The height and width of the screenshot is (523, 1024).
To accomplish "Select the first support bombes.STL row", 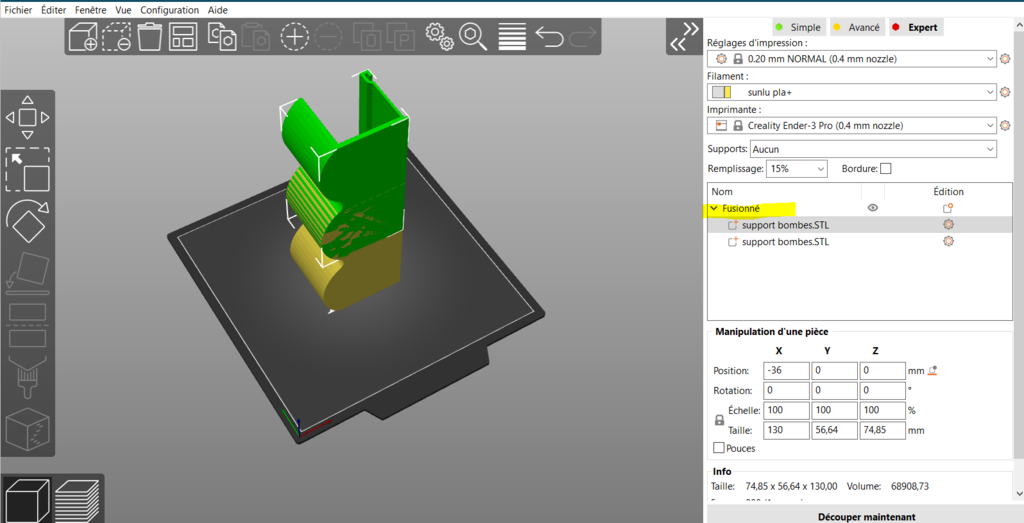I will click(x=859, y=225).
